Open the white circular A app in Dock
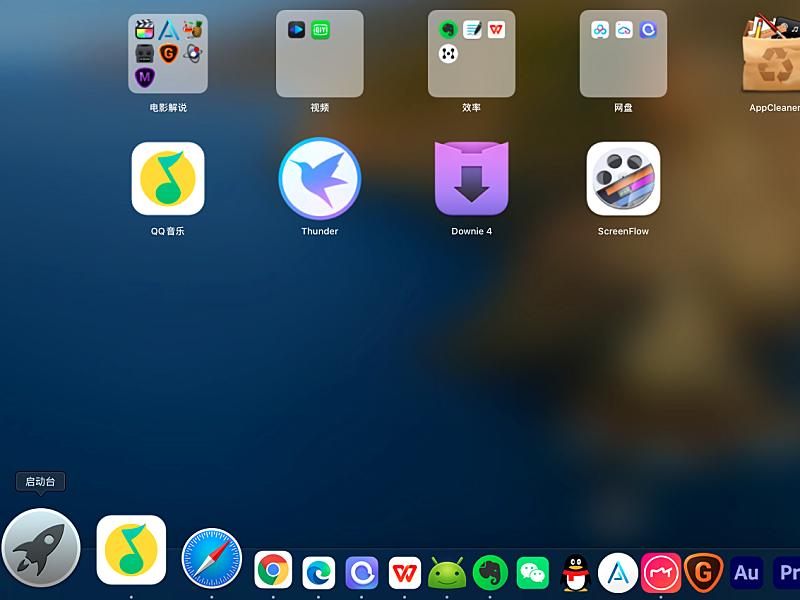Image resolution: width=800 pixels, height=600 pixels. point(618,573)
